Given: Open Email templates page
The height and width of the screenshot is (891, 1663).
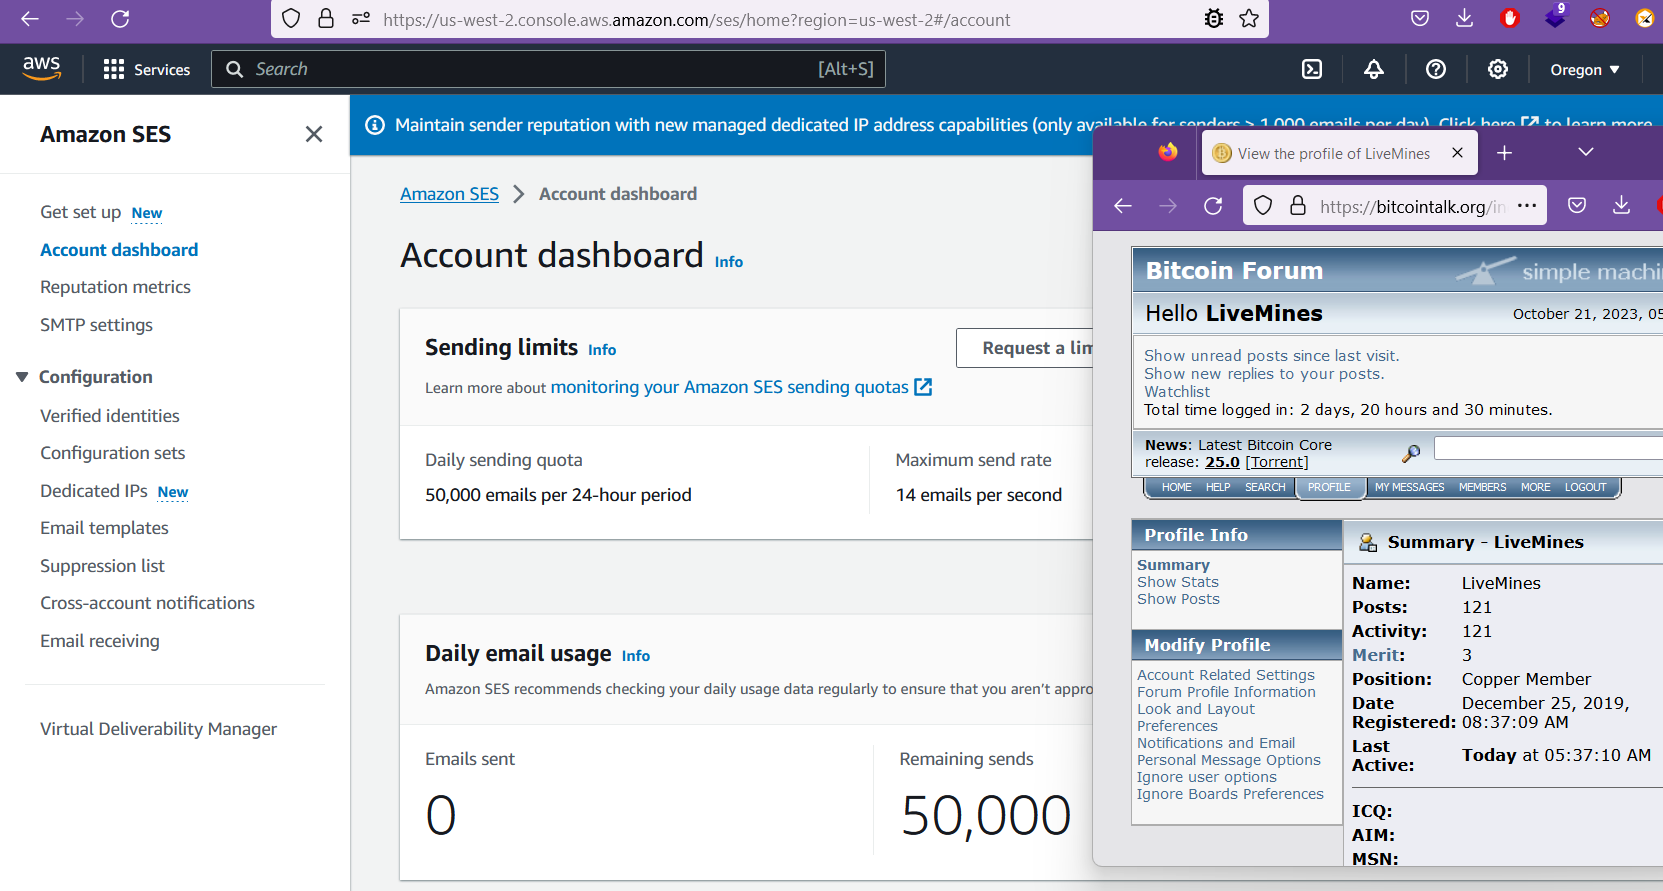Looking at the screenshot, I should click(104, 528).
